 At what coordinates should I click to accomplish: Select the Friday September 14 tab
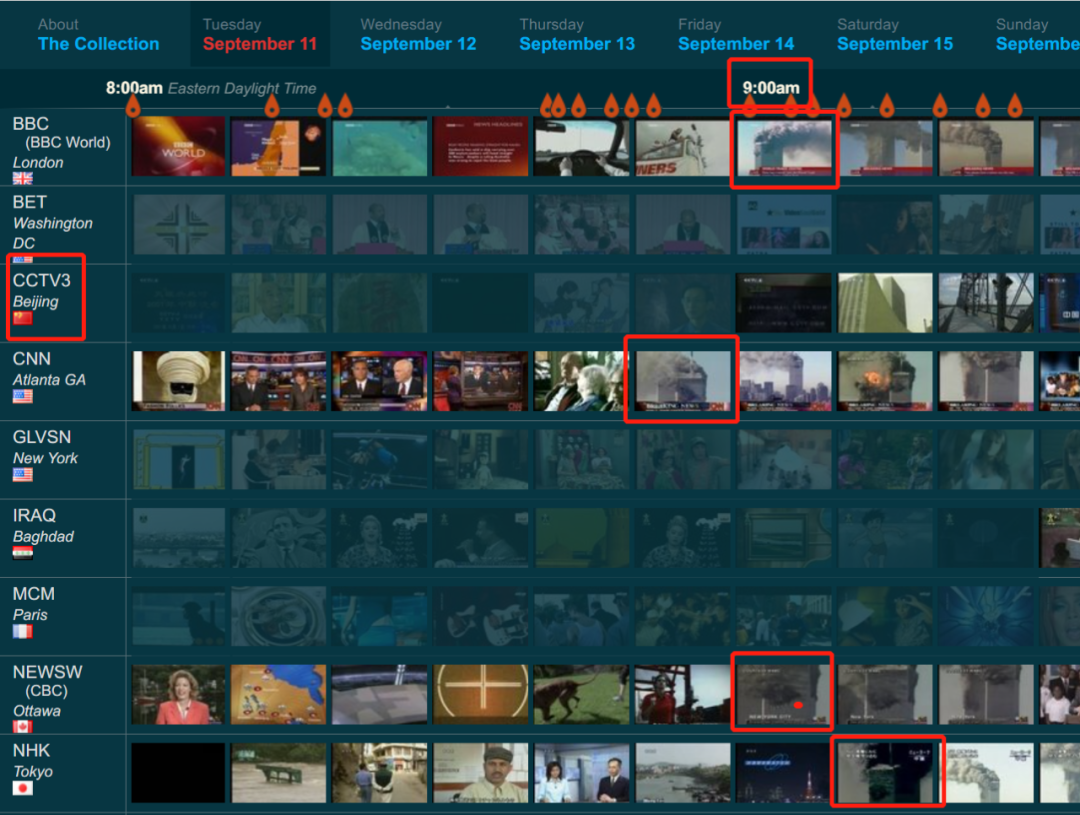736,35
